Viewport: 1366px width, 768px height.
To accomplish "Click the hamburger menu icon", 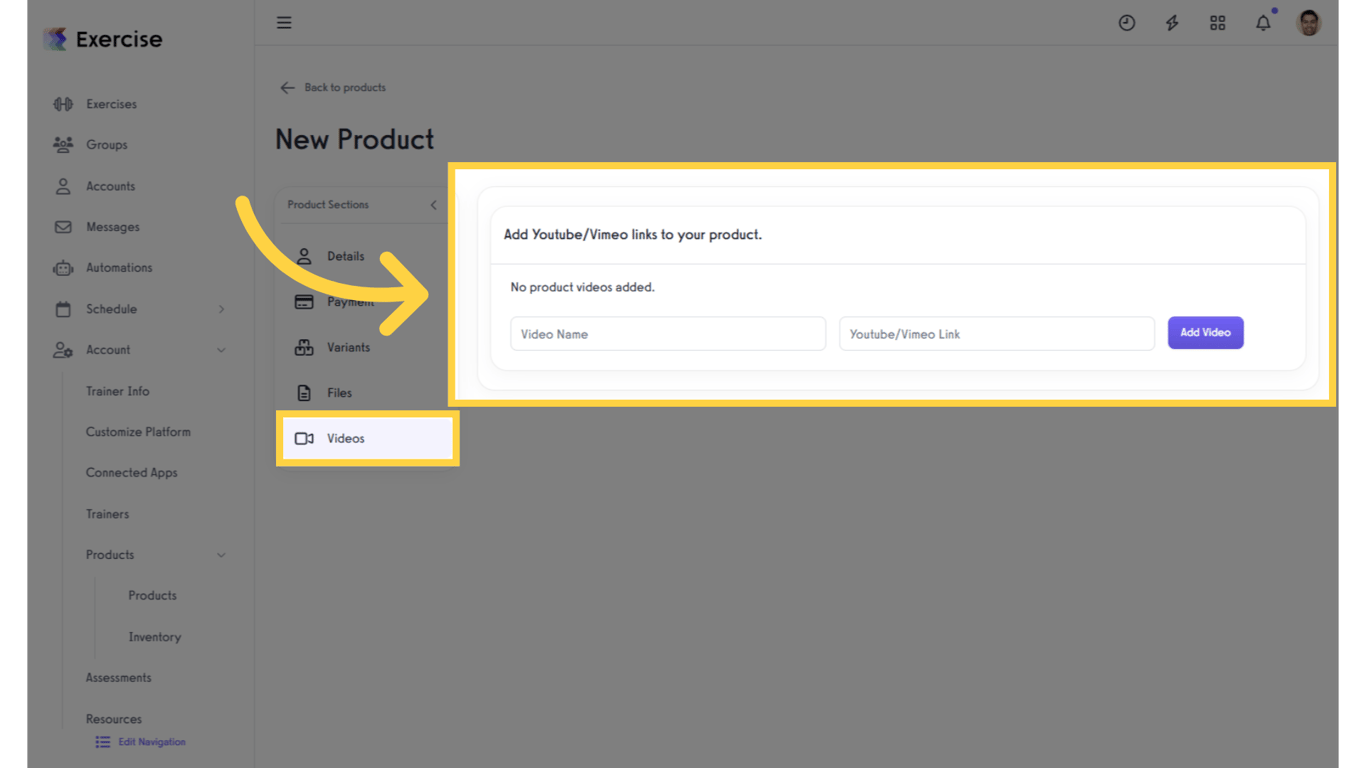I will click(x=284, y=23).
